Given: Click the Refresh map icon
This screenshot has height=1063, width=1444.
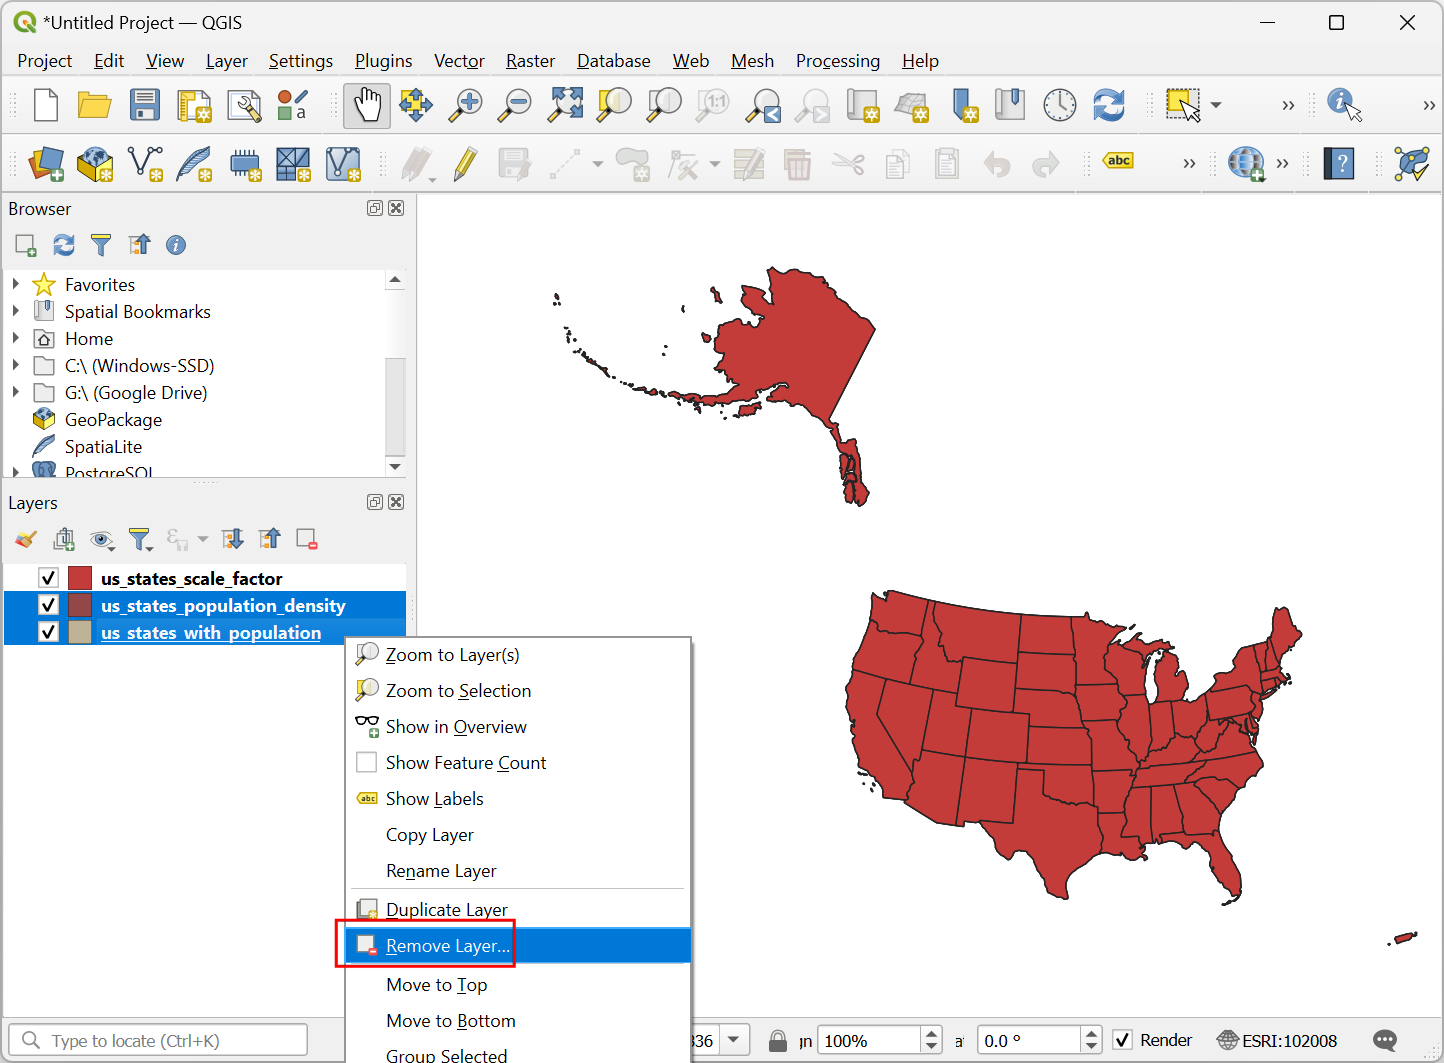Looking at the screenshot, I should [x=1109, y=105].
